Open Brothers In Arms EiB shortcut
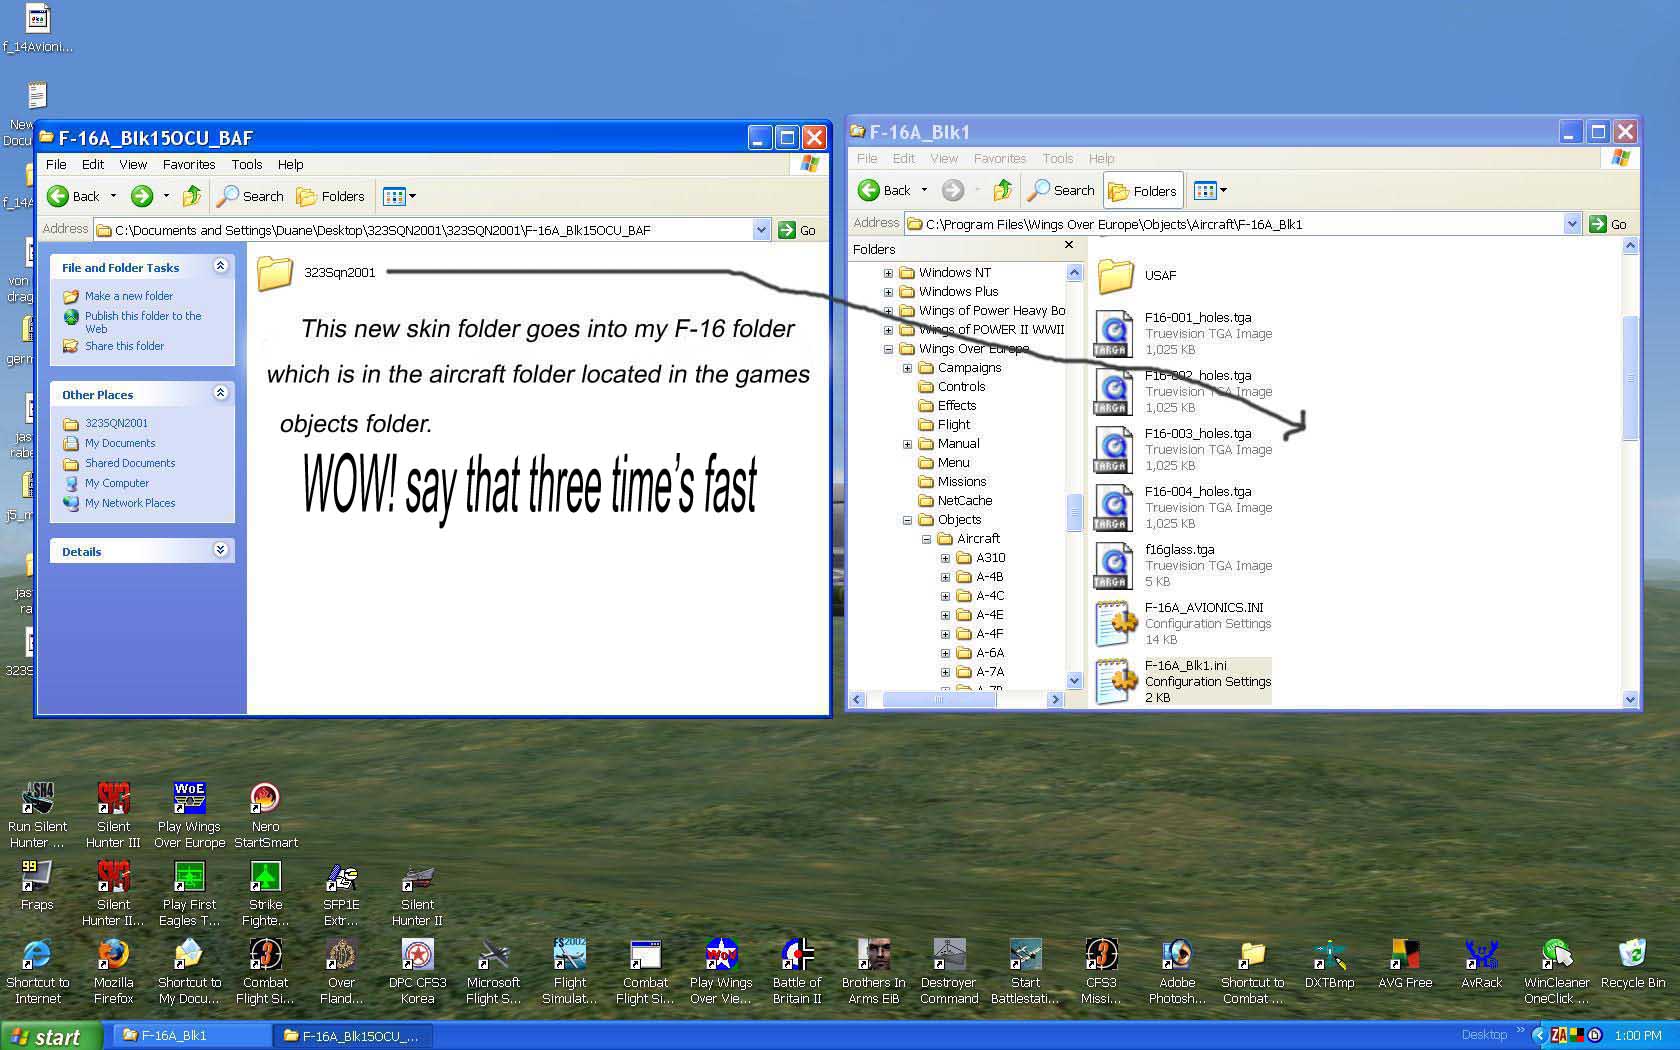The image size is (1680, 1050). coord(873,971)
